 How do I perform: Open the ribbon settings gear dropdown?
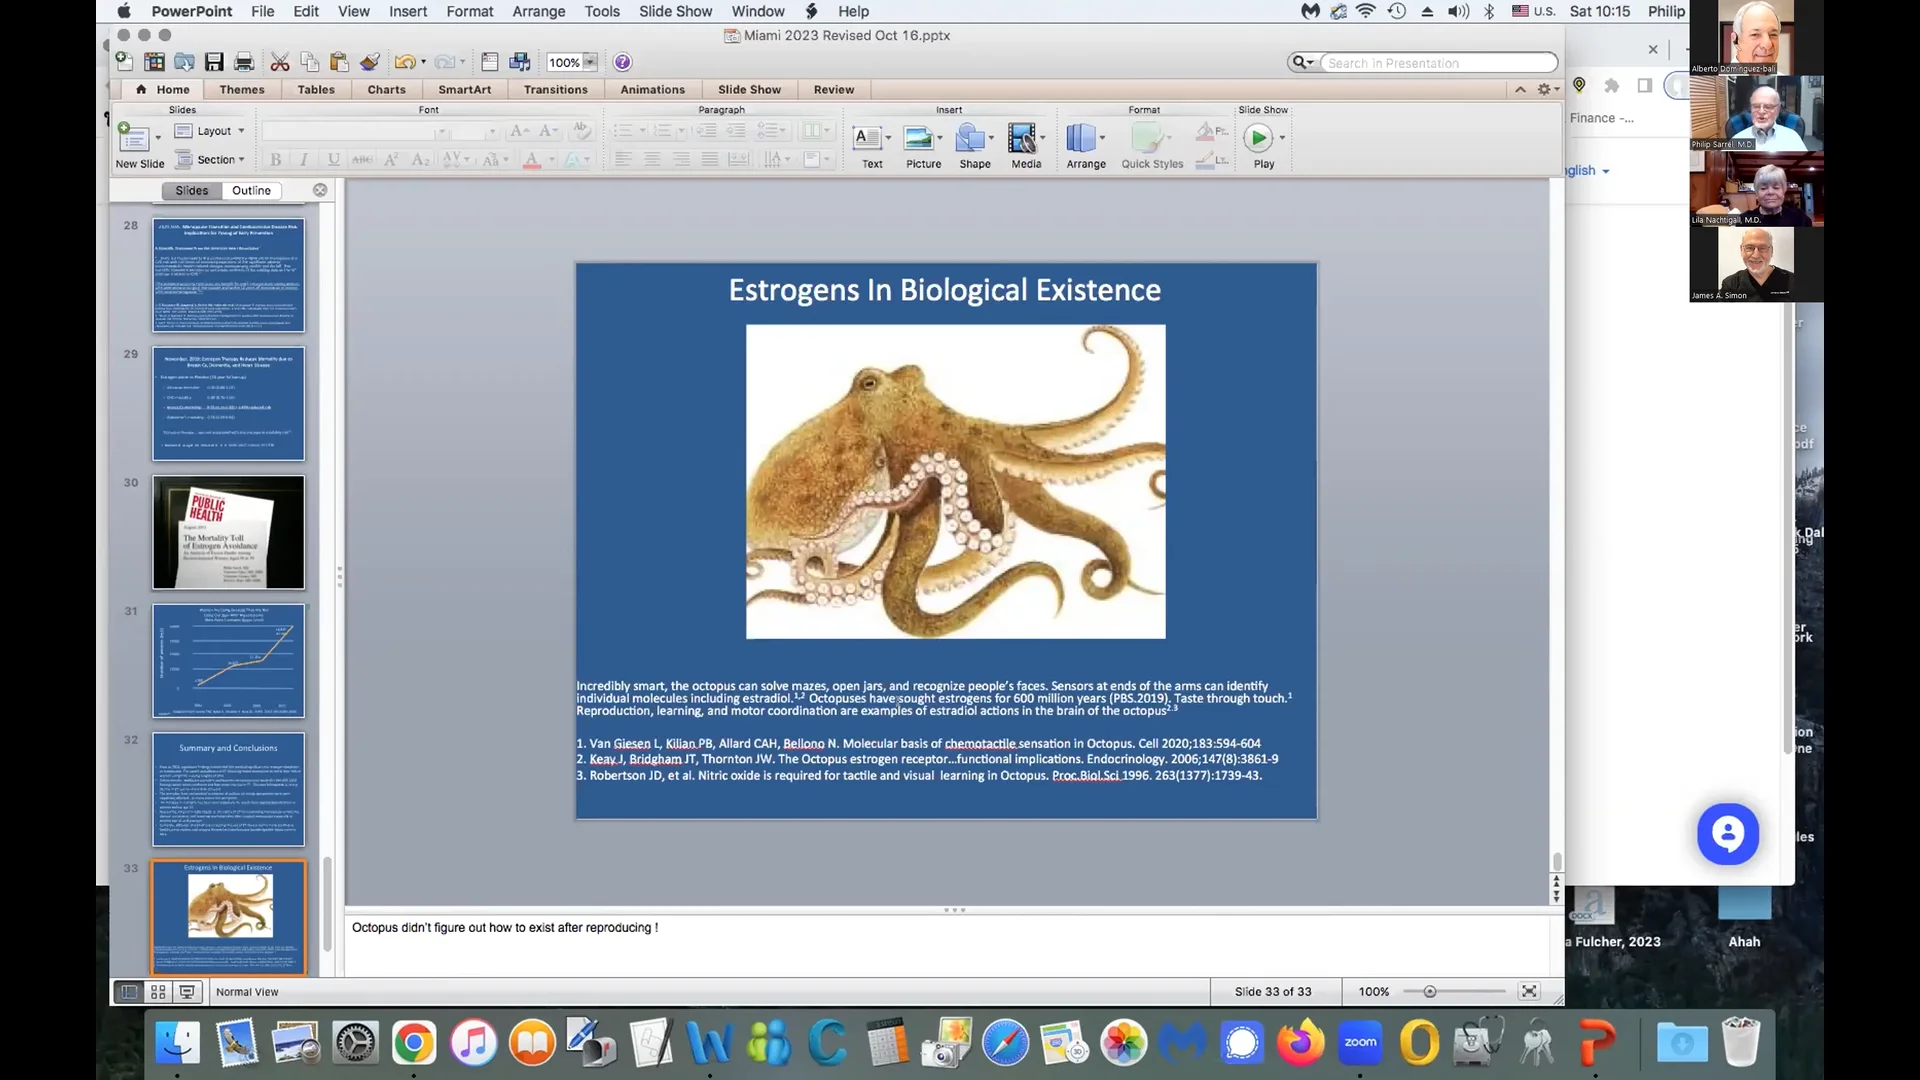(1548, 89)
